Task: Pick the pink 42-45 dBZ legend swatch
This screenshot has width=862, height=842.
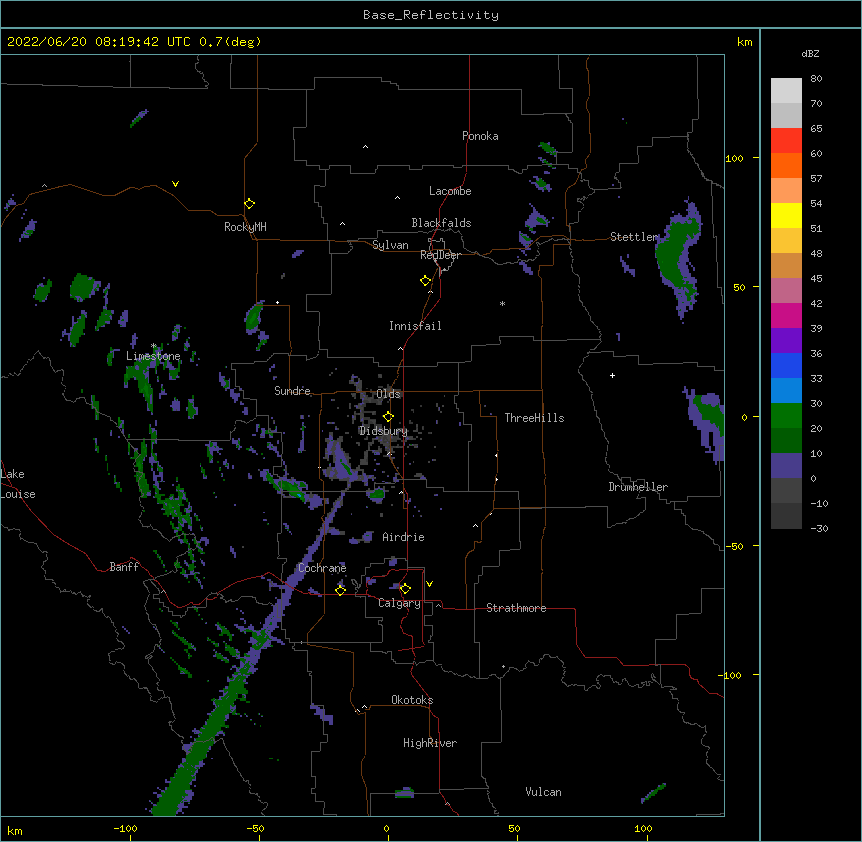Action: (x=786, y=291)
